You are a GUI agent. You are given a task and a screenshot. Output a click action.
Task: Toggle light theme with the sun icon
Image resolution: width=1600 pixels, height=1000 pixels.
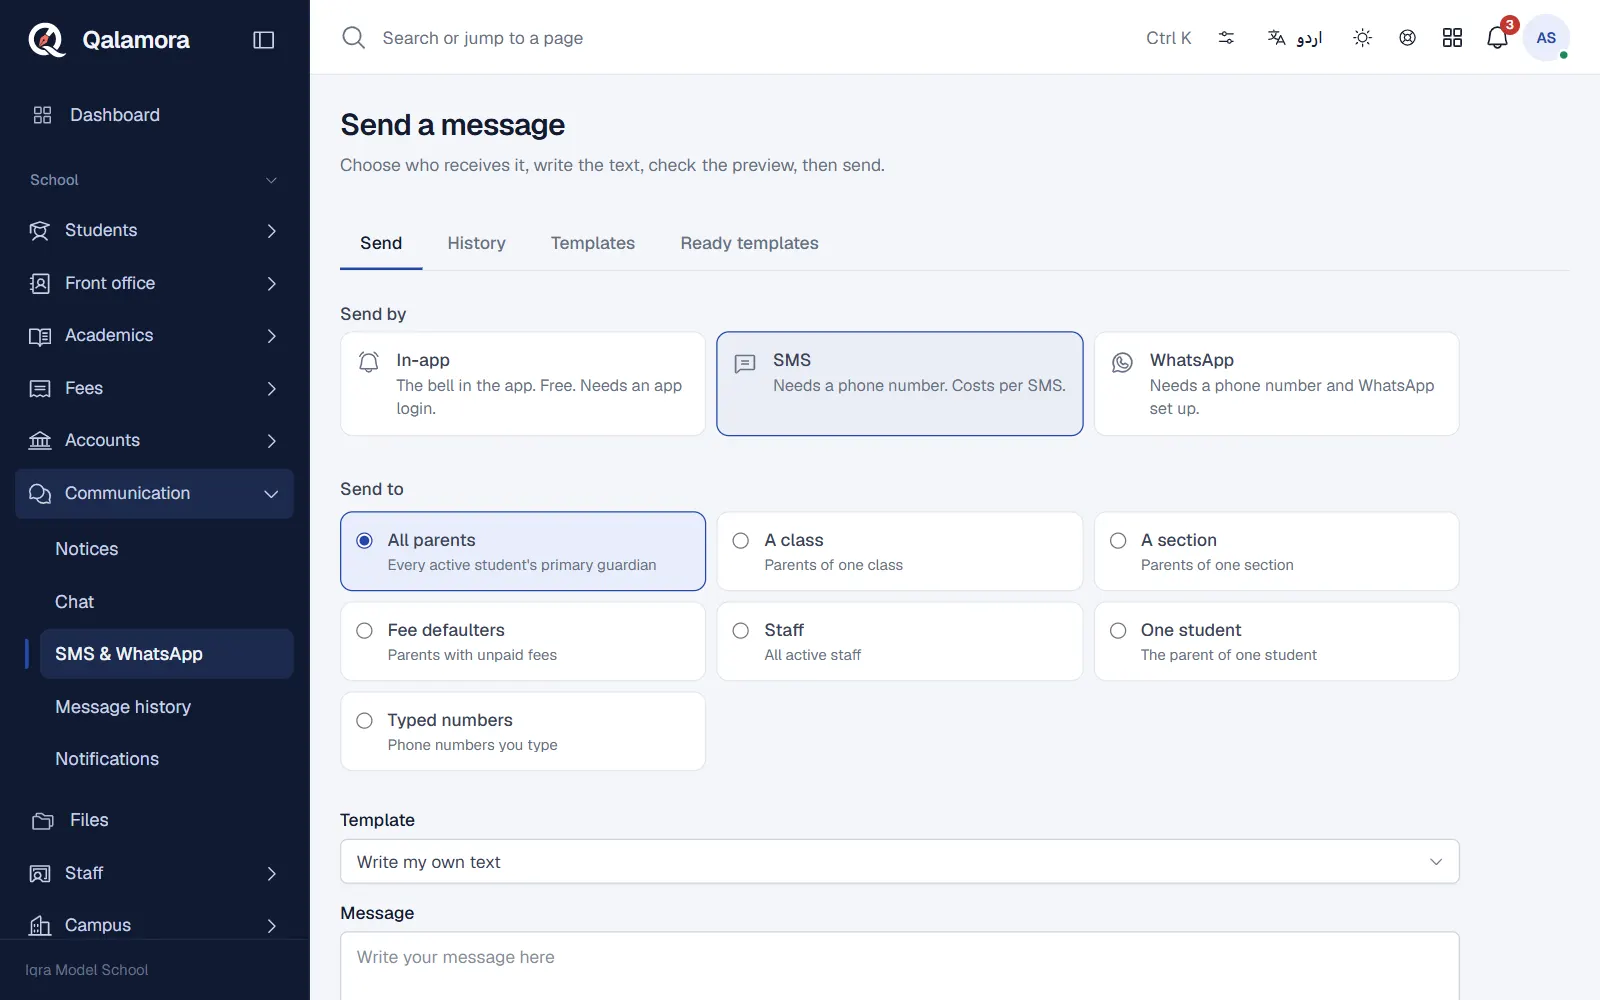1362,38
